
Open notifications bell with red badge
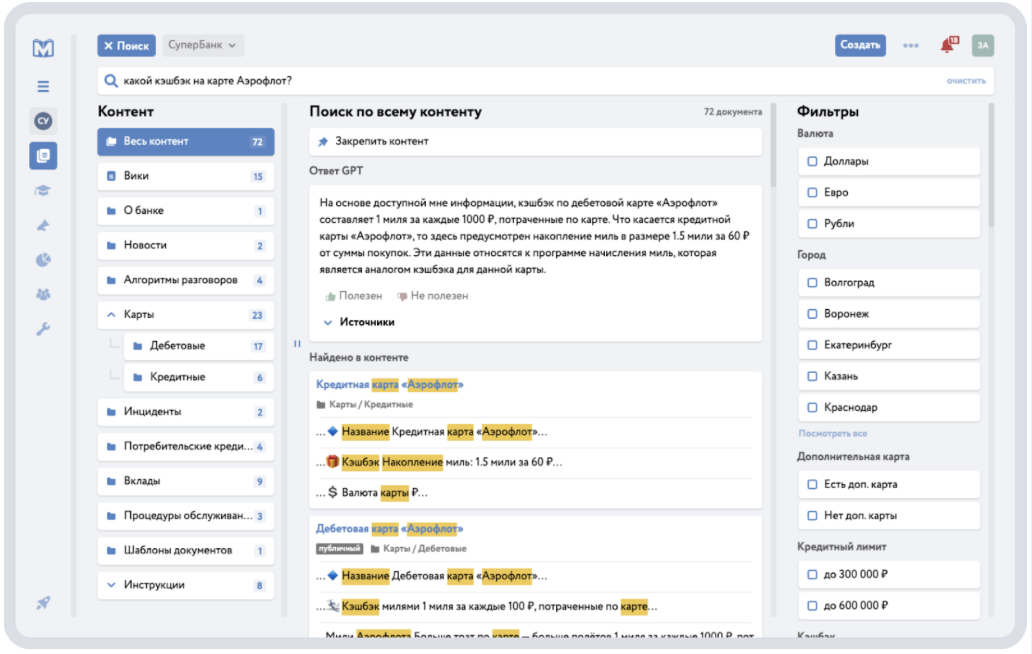(x=947, y=45)
